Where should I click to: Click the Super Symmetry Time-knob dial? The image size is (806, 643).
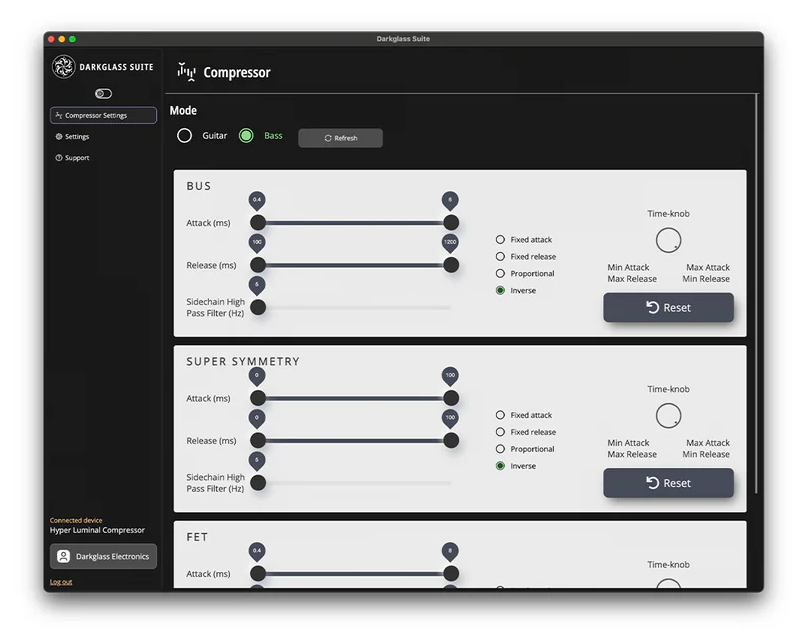click(668, 415)
